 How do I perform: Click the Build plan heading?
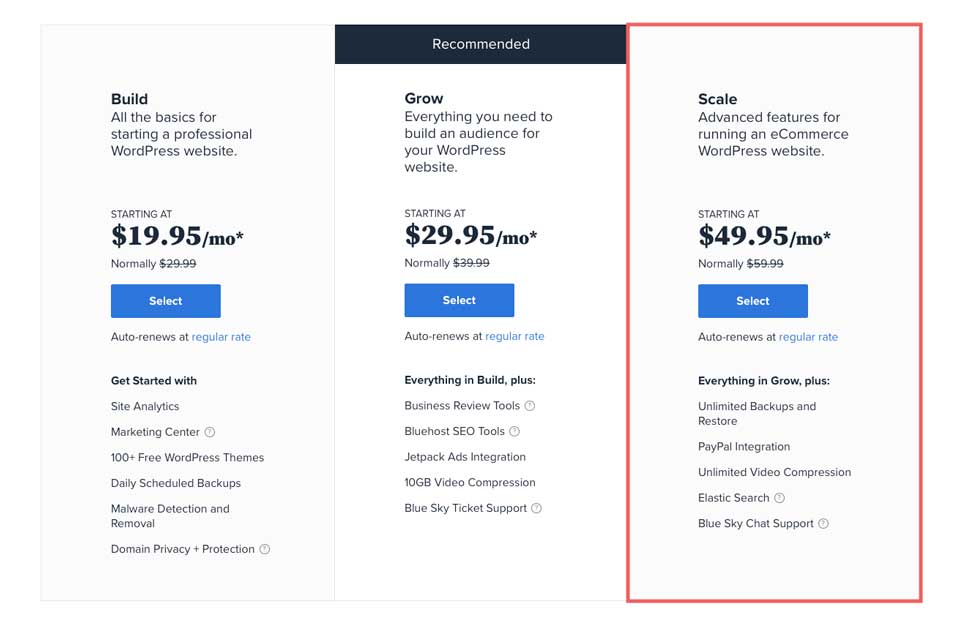click(x=129, y=99)
